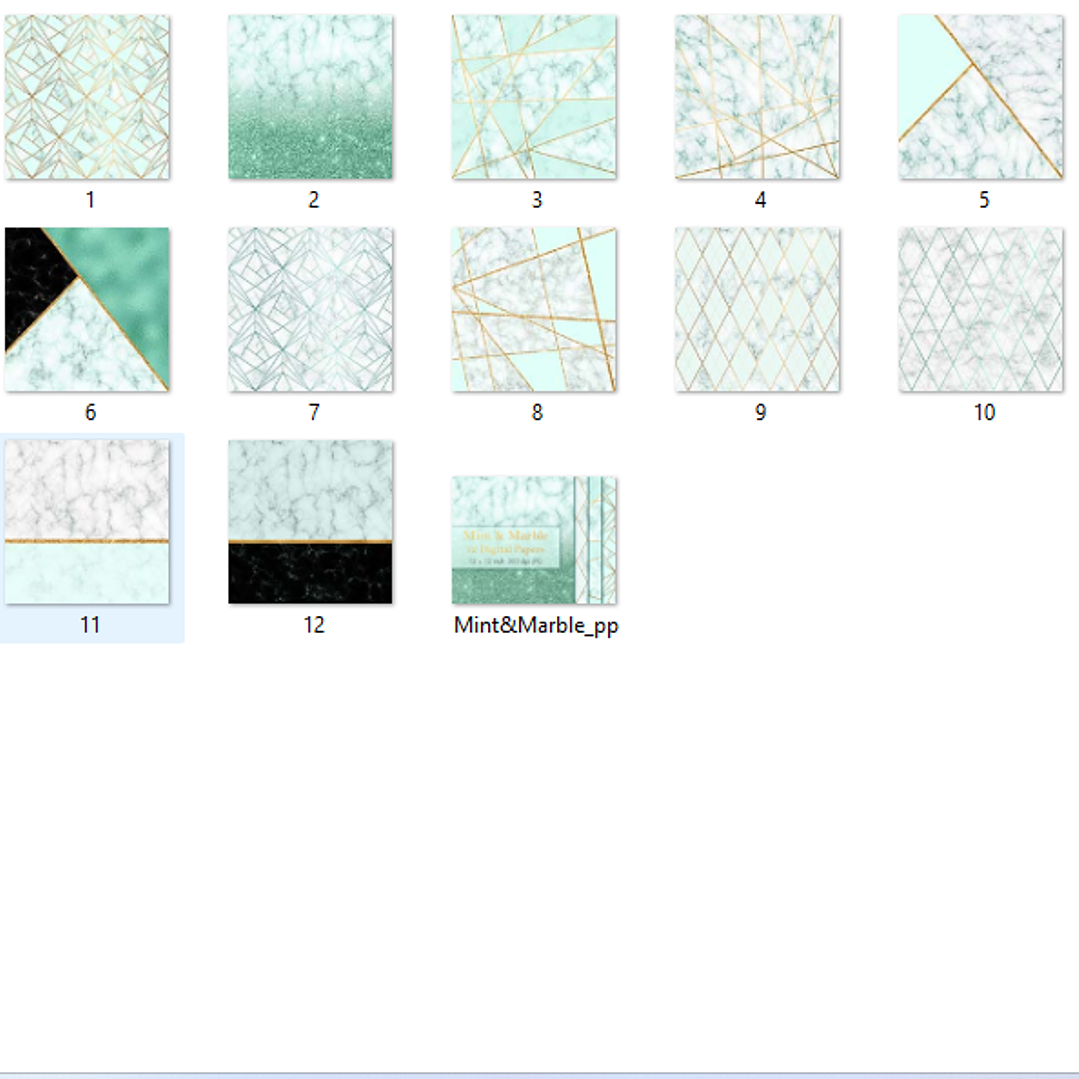Select thumbnail 1 with gold geometric pattern
This screenshot has height=1079, width=1079.
click(x=87, y=97)
